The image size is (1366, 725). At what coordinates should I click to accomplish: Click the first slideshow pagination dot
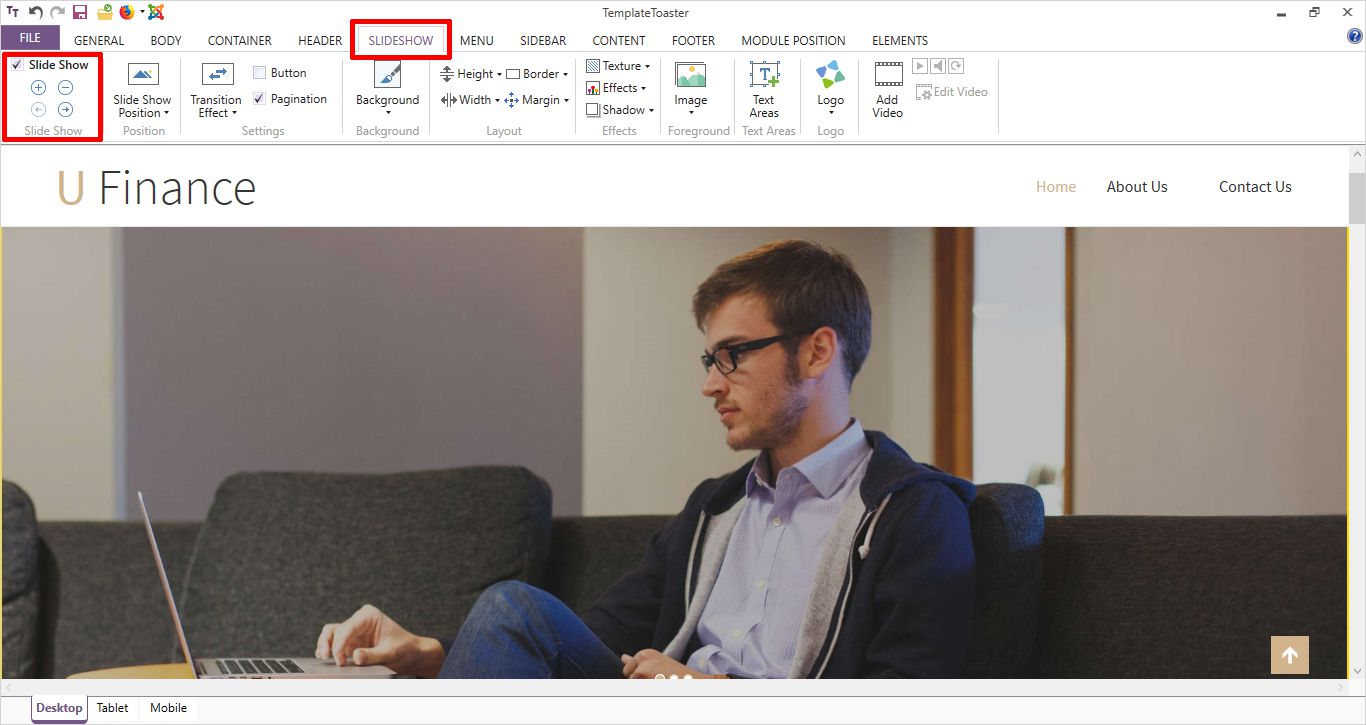pos(660,678)
